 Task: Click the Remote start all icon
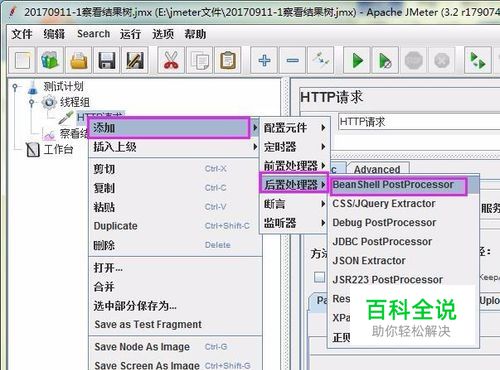click(x=478, y=61)
